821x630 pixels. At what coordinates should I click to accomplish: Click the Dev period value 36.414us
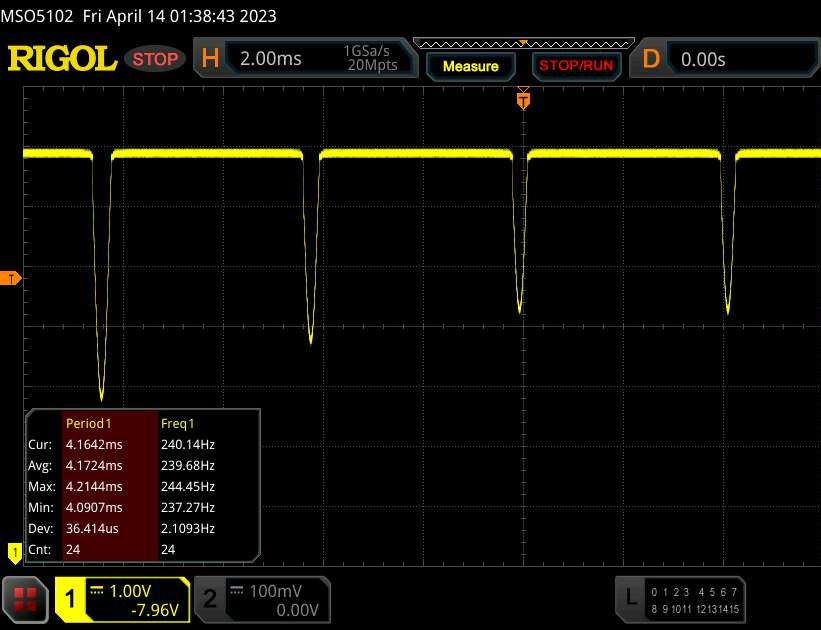(92, 528)
